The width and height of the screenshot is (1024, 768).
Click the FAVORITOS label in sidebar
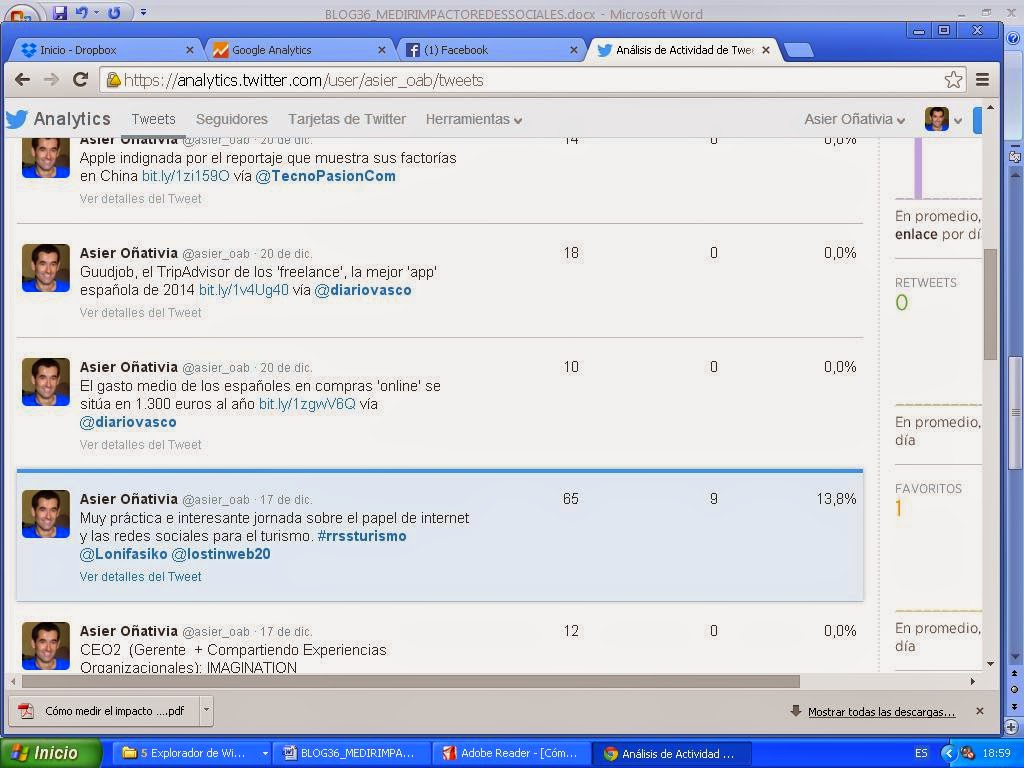coord(928,488)
